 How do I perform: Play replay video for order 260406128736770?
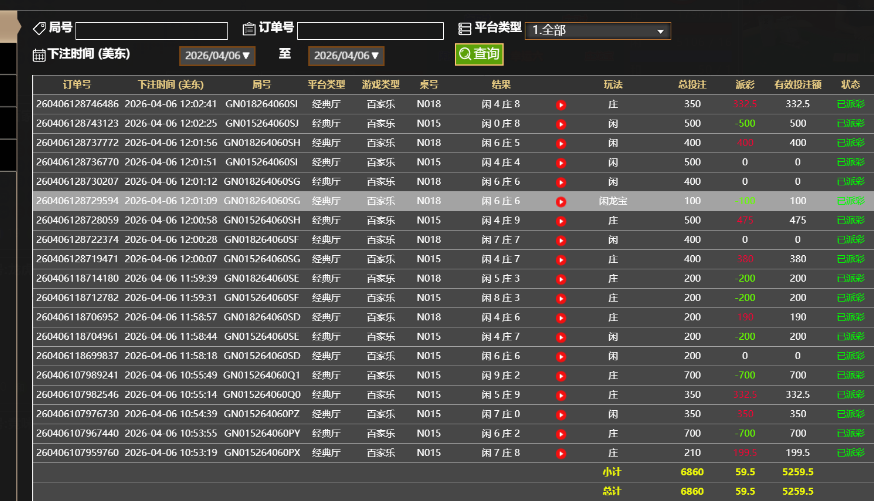point(561,163)
